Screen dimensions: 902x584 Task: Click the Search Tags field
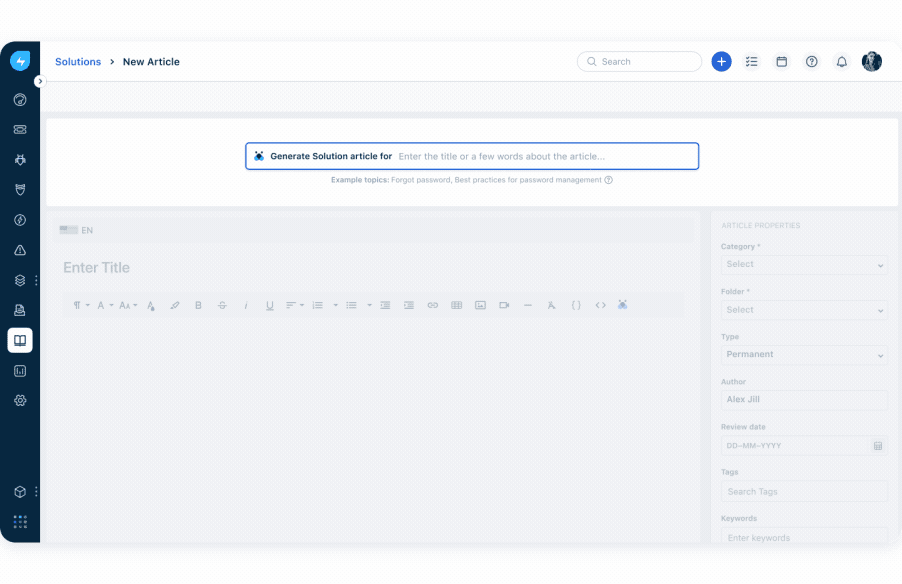(x=804, y=492)
